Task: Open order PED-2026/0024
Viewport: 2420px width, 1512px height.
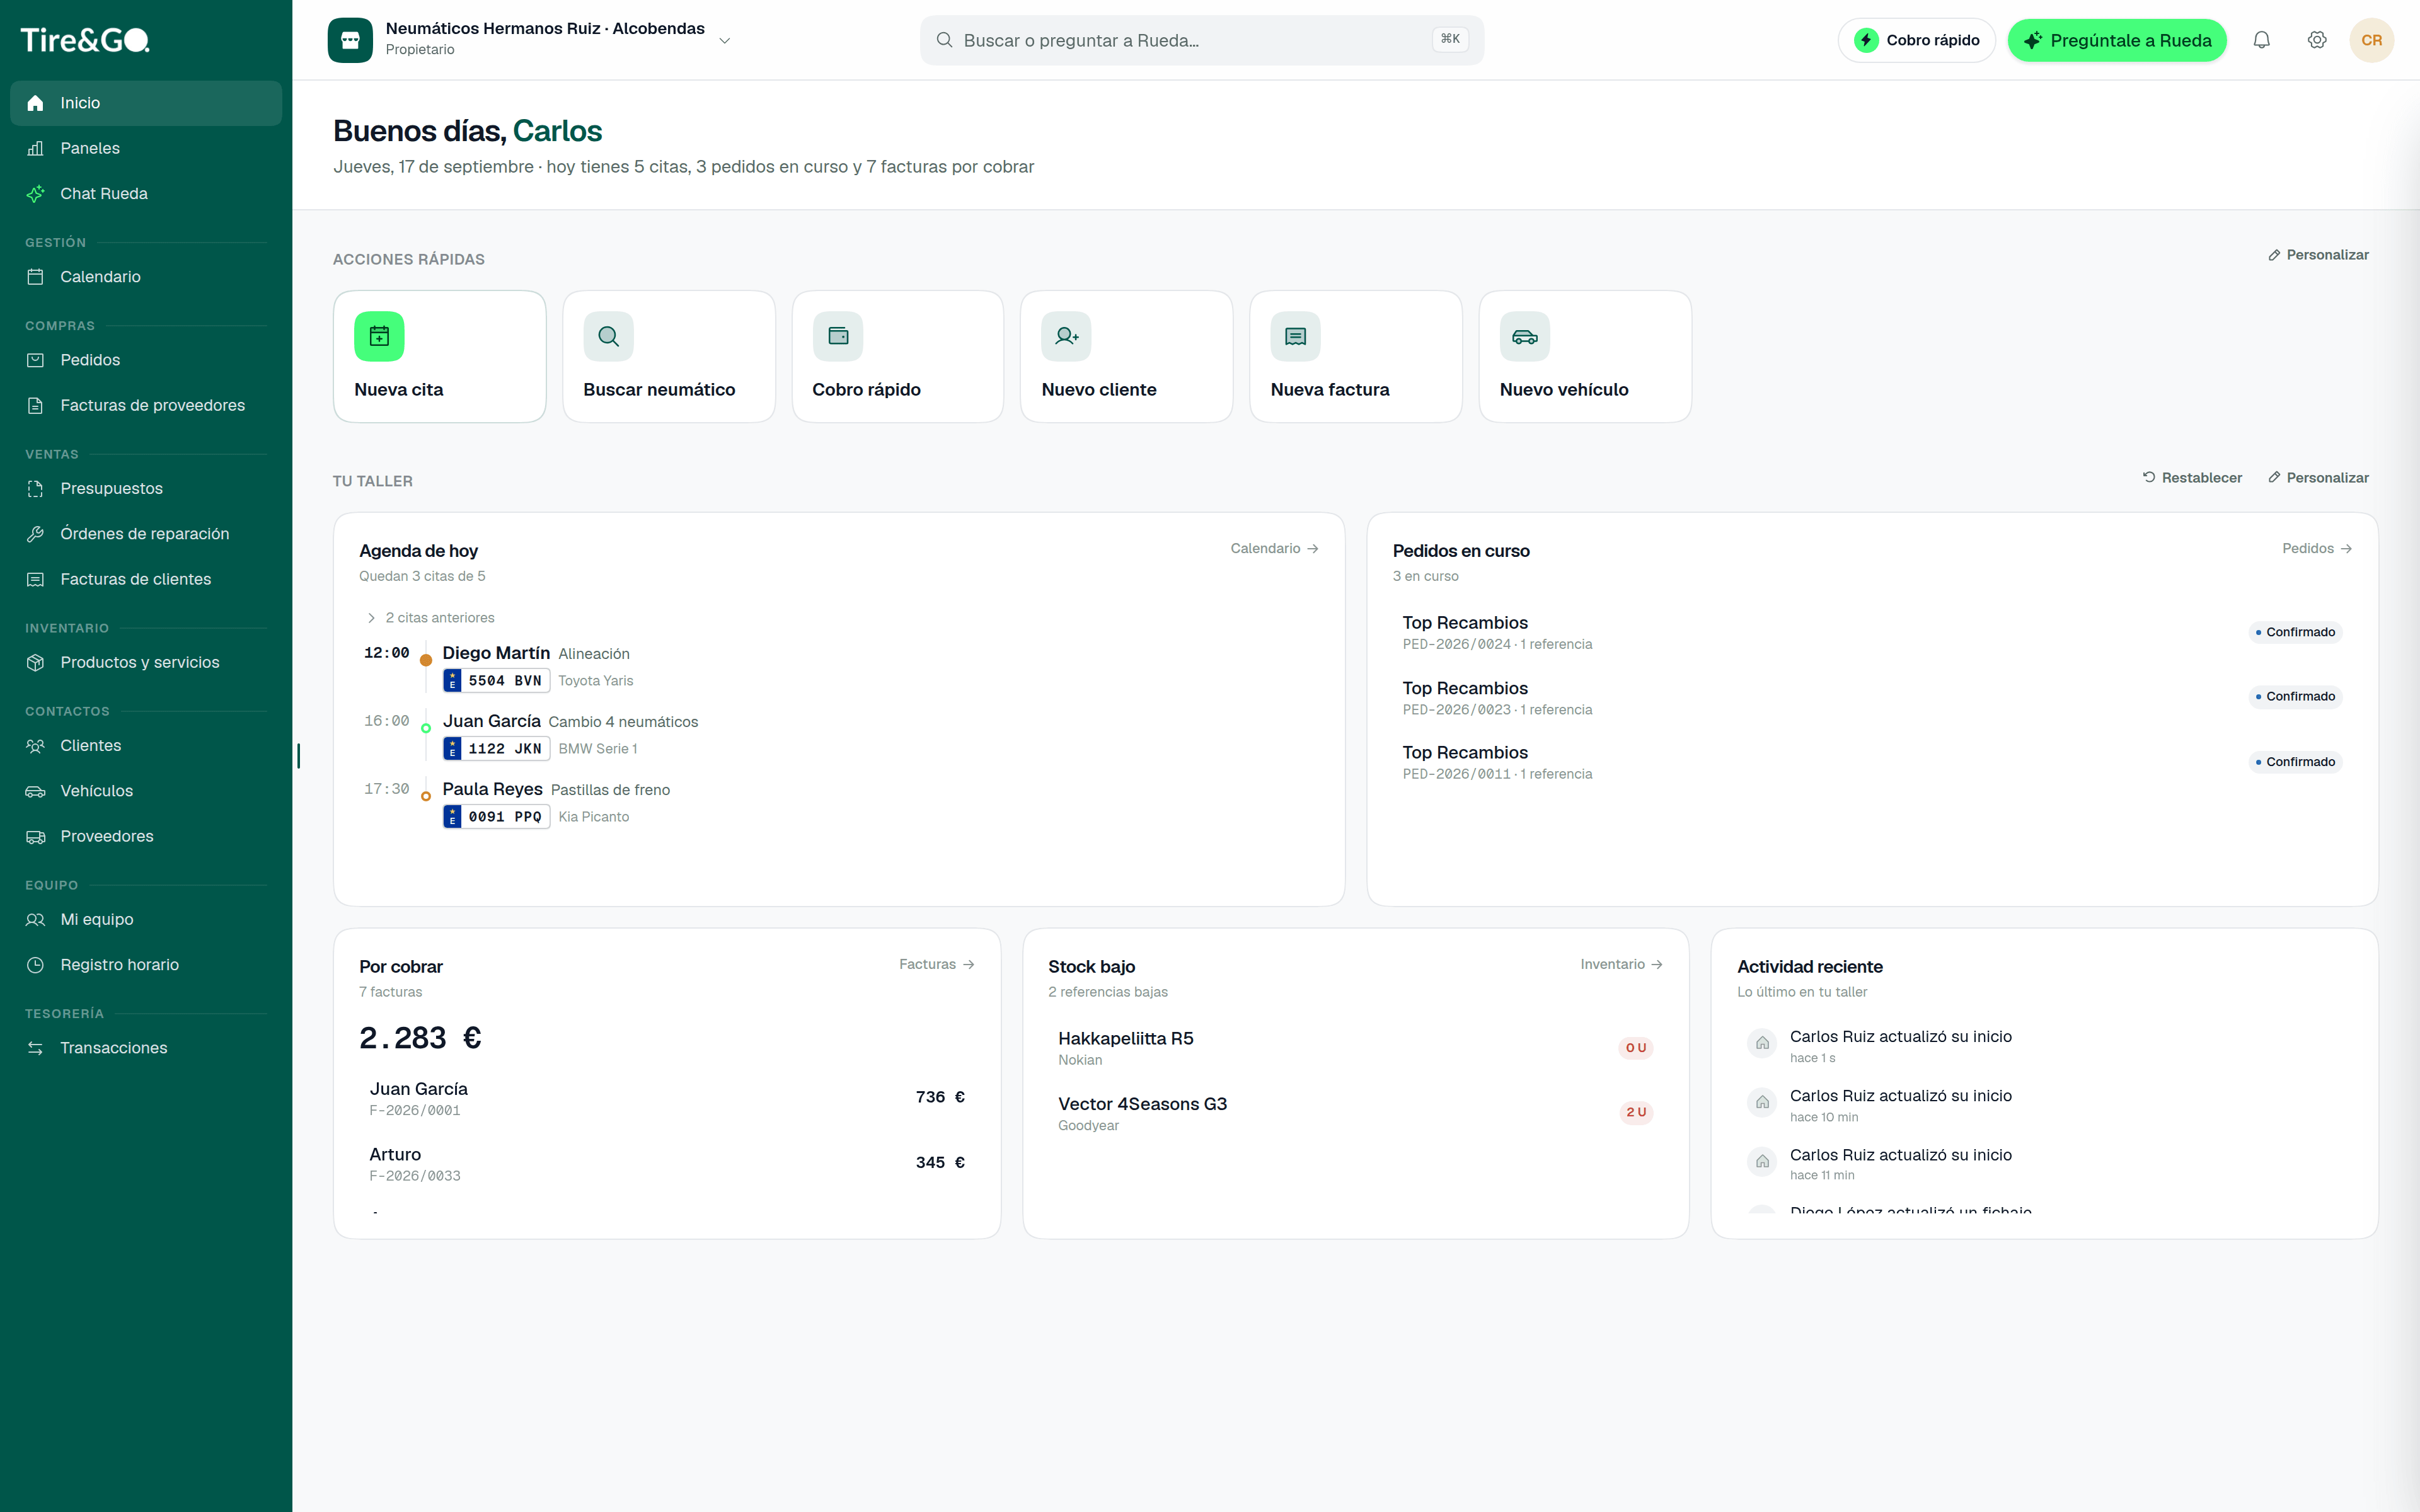Action: [x=1872, y=632]
